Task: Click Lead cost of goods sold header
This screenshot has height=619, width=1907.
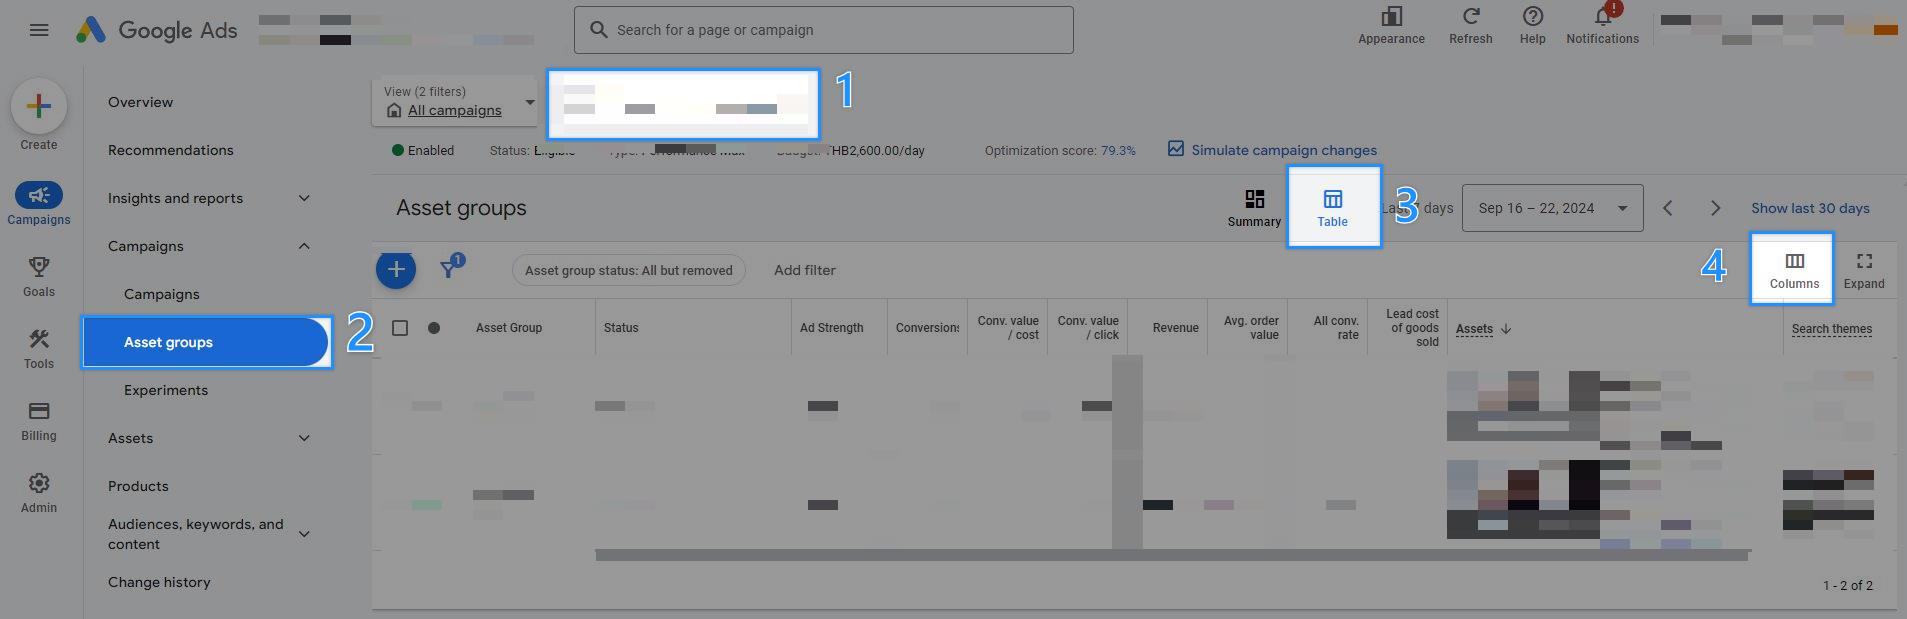Action: tap(1413, 328)
